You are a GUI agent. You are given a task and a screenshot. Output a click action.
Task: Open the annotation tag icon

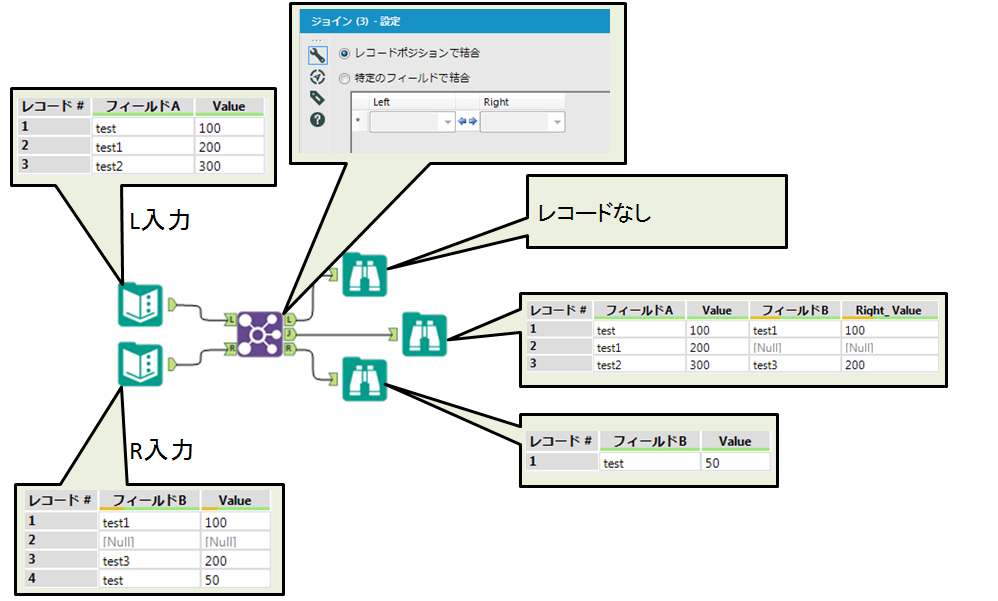tap(318, 98)
